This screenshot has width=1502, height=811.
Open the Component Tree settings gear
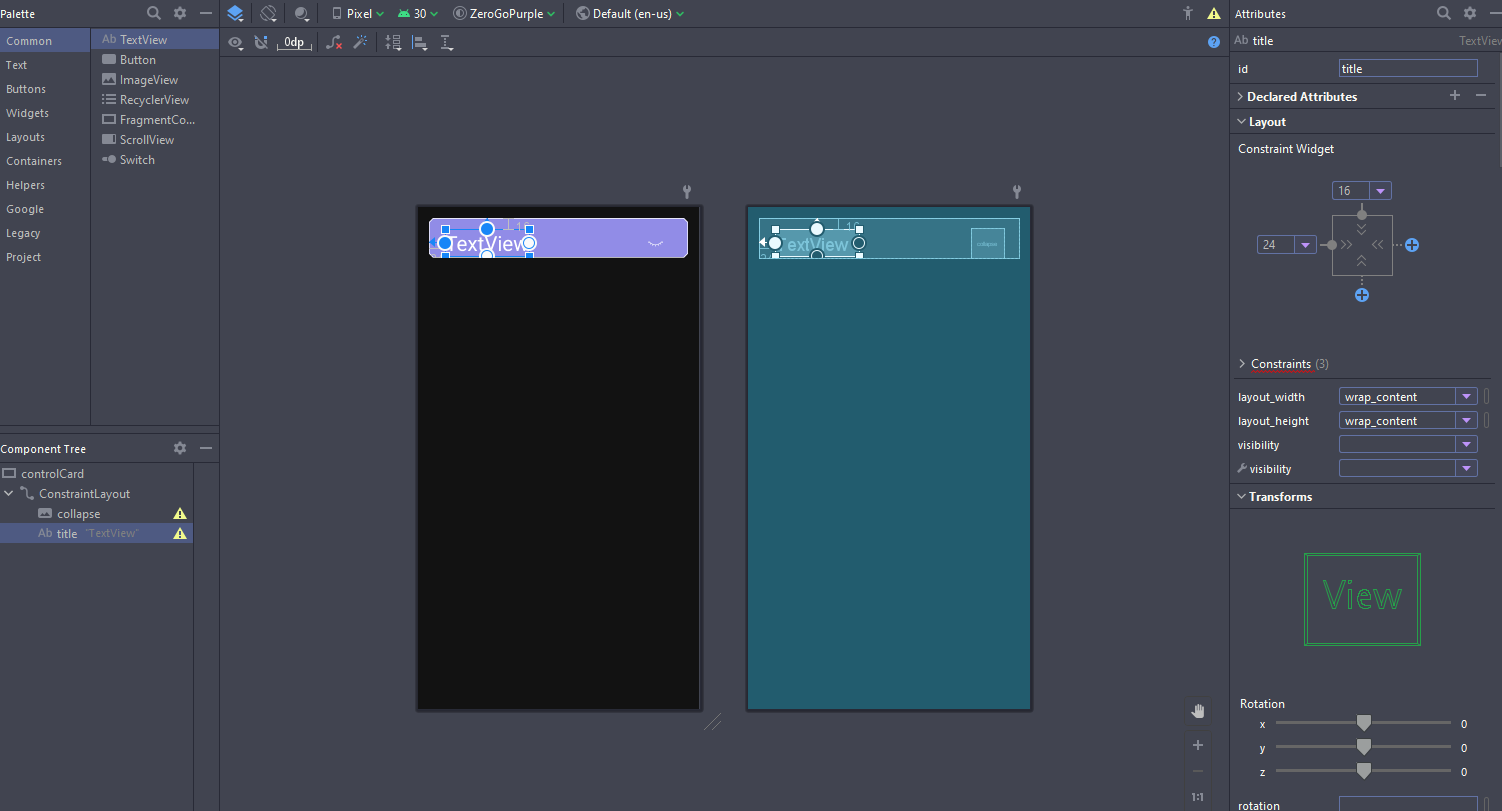point(180,448)
